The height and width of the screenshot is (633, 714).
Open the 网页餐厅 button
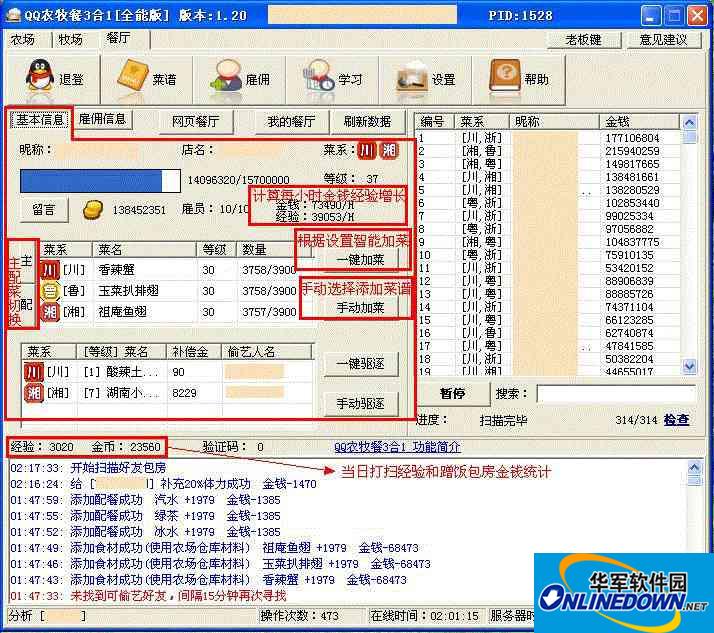click(x=195, y=122)
